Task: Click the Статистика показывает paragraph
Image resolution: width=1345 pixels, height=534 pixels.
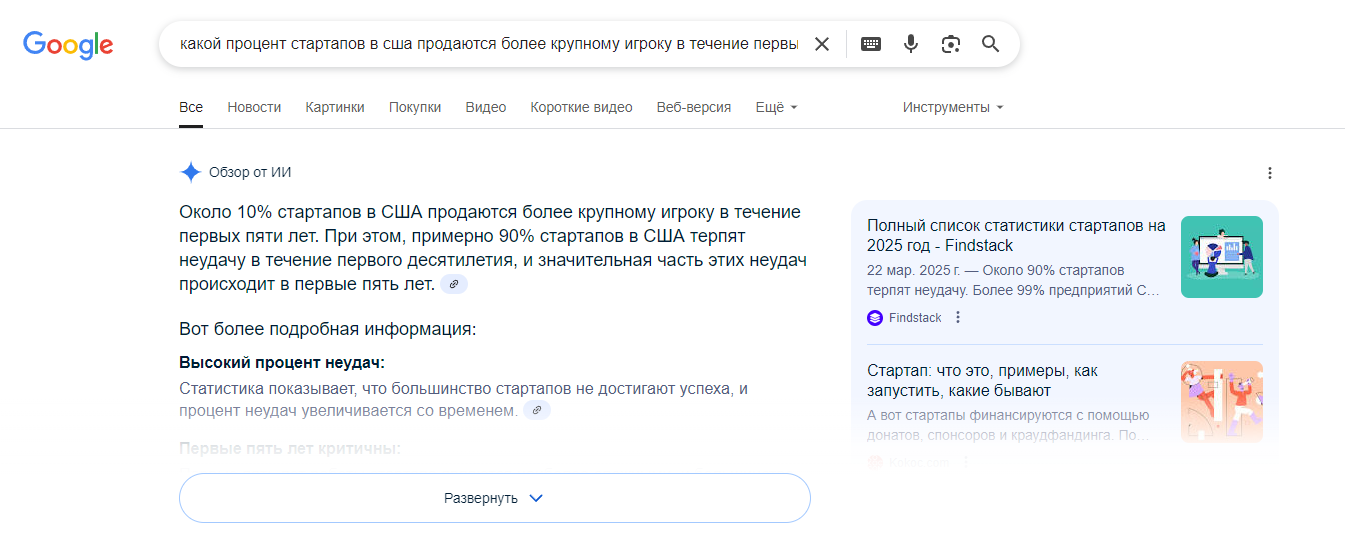Action: tap(464, 399)
